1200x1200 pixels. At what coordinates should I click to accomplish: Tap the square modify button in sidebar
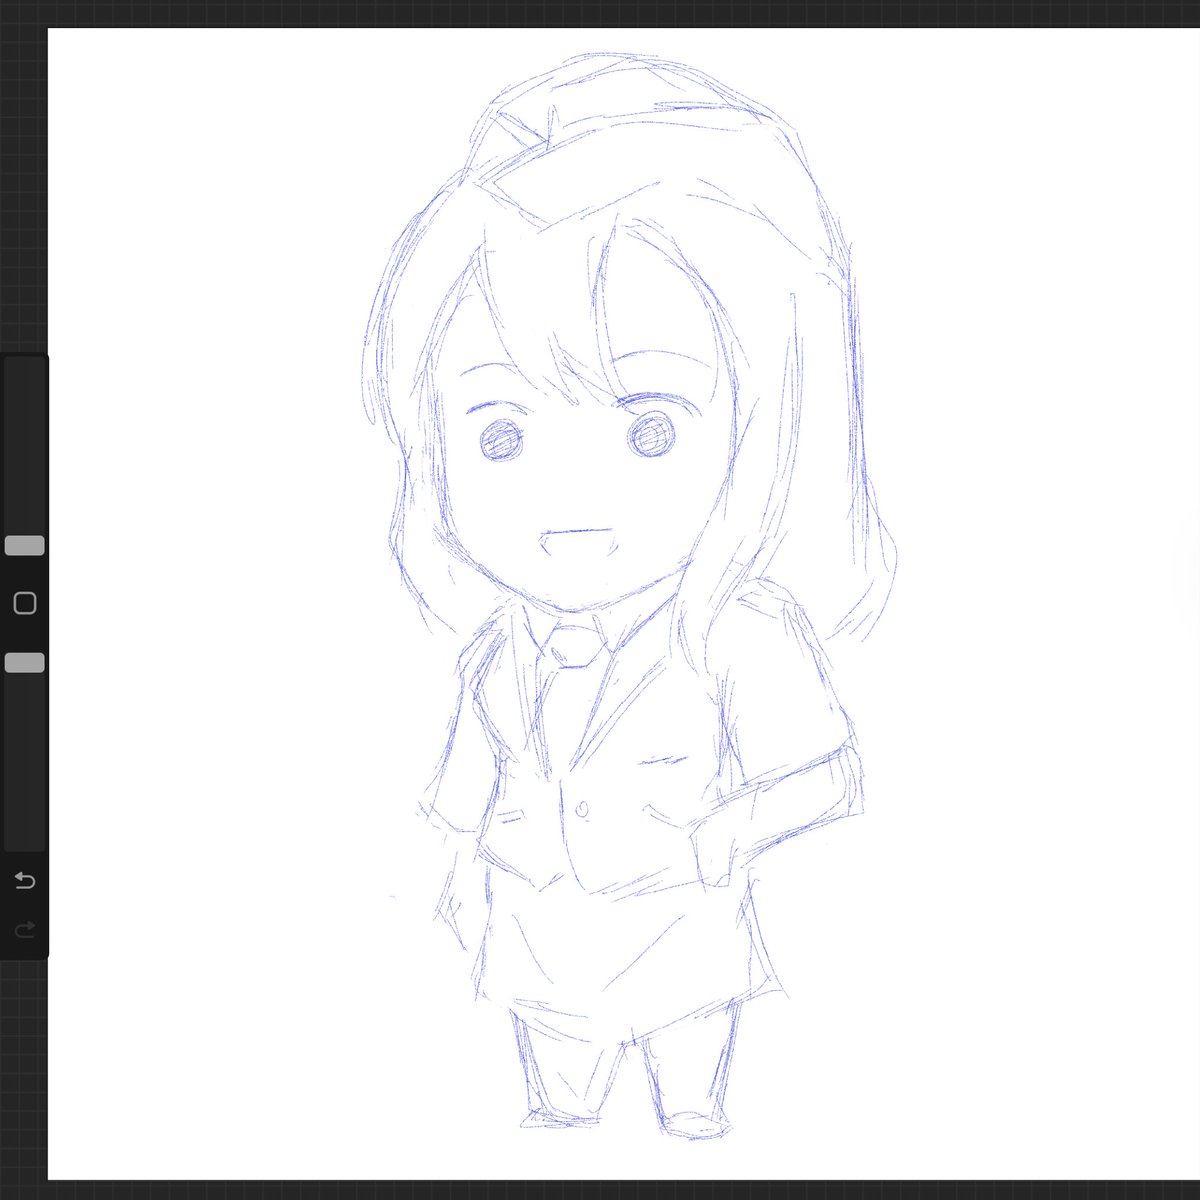[25, 603]
